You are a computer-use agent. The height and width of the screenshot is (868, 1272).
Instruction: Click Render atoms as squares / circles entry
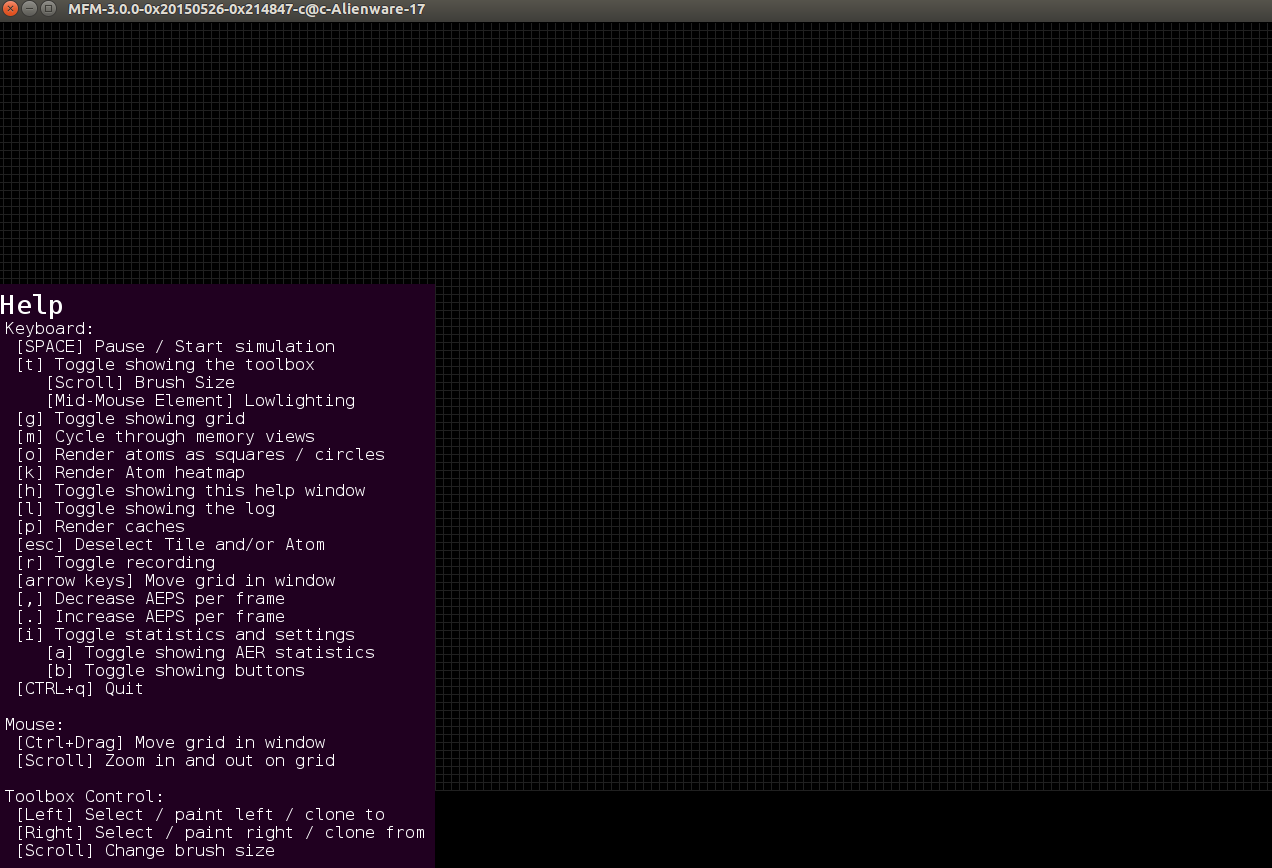click(x=200, y=455)
